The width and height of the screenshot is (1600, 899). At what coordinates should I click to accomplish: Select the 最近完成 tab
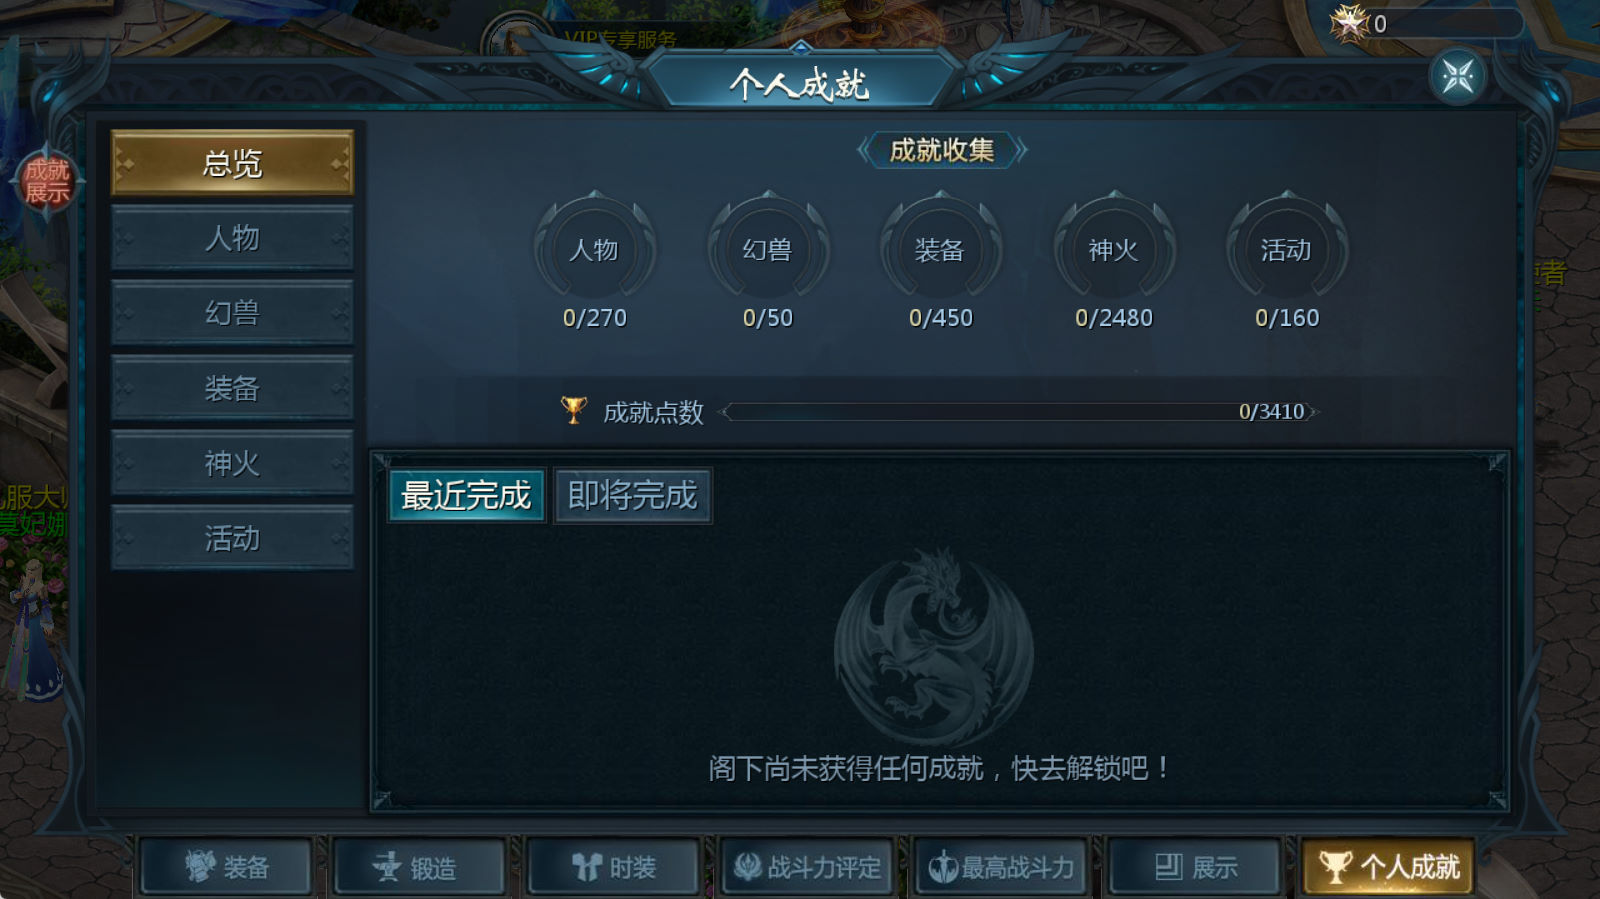[x=466, y=496]
